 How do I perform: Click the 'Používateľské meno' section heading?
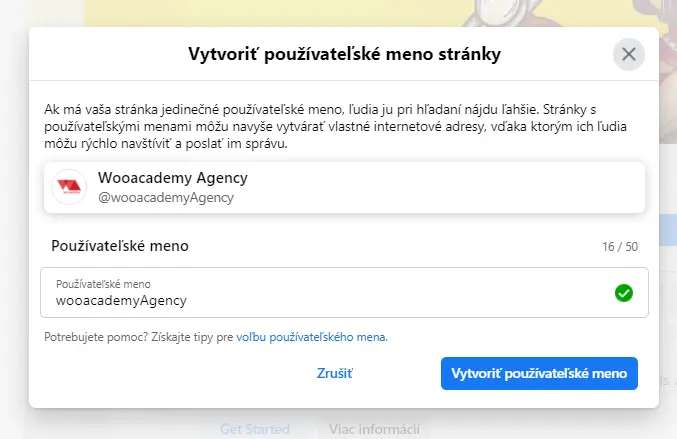[x=120, y=246]
